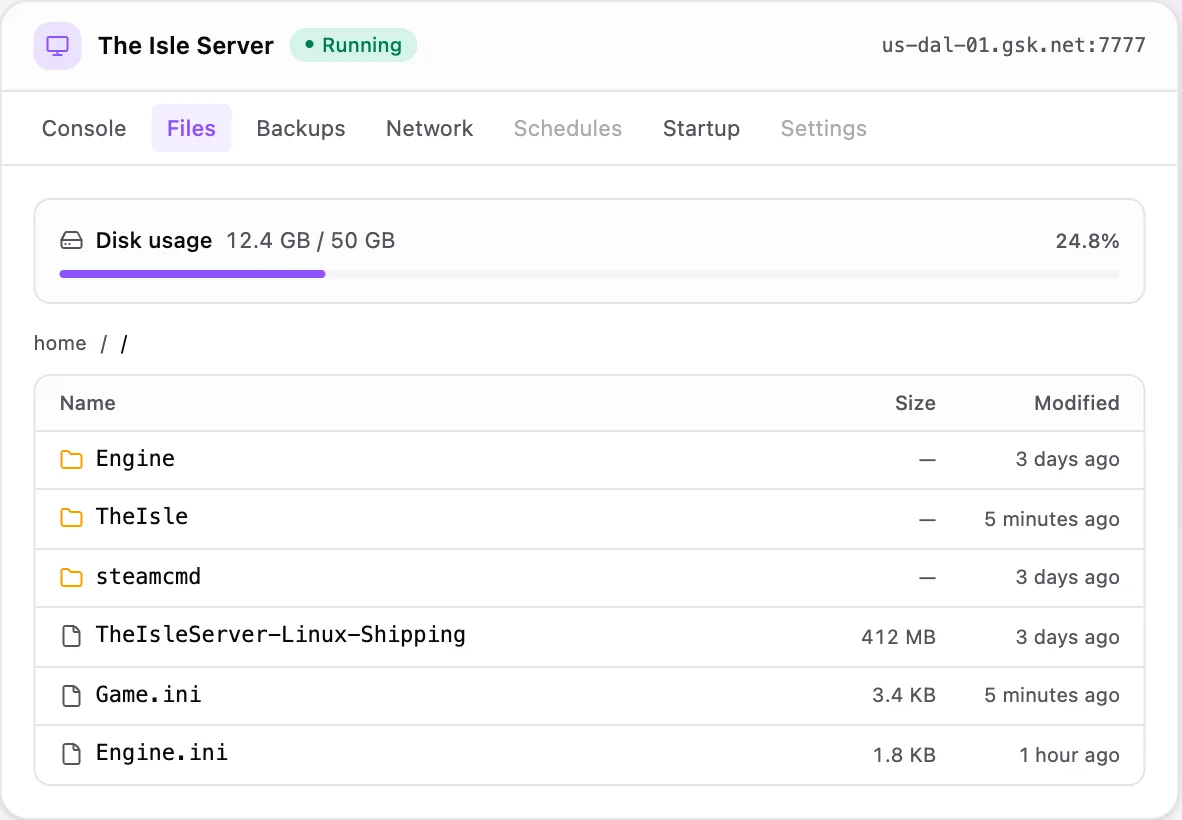Open the steamcmd folder
The image size is (1182, 820).
(149, 577)
